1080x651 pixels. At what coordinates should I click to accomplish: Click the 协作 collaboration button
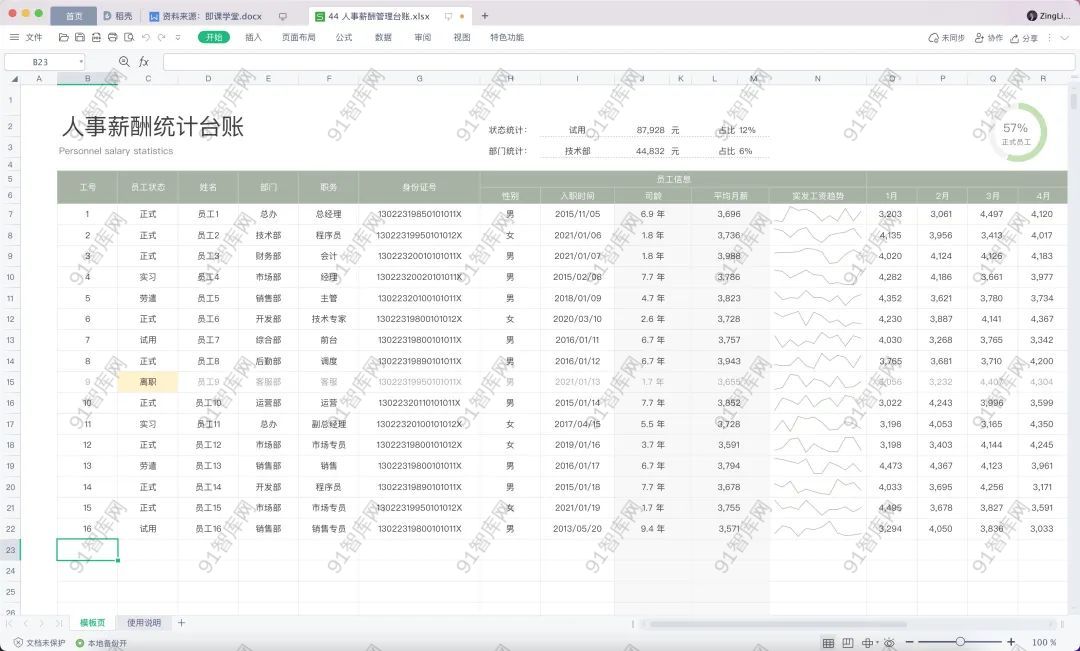pos(988,38)
